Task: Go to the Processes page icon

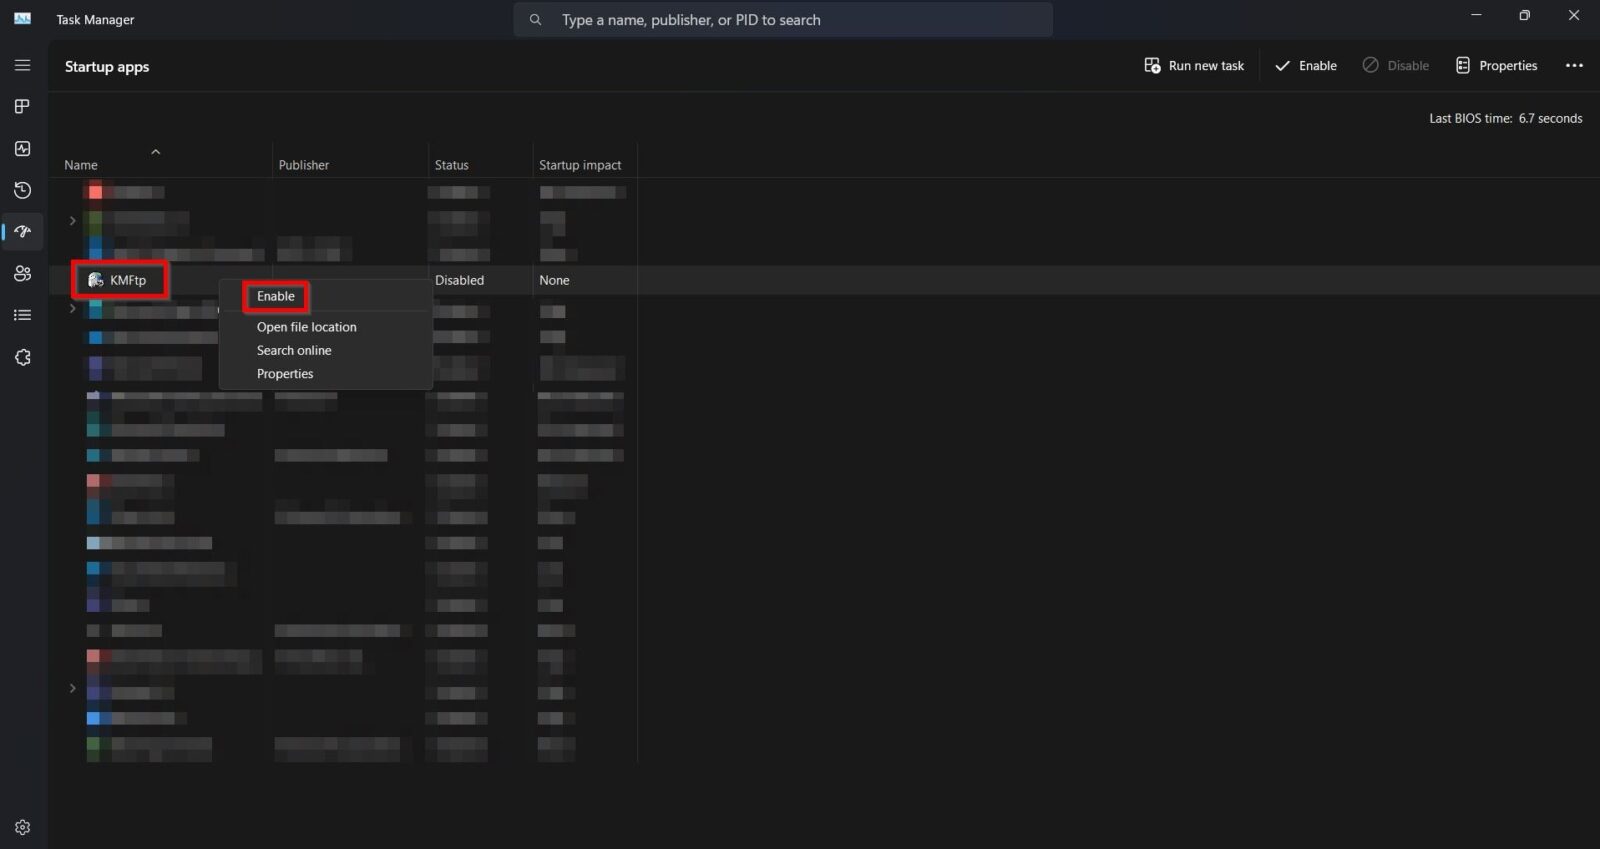Action: click(x=22, y=107)
